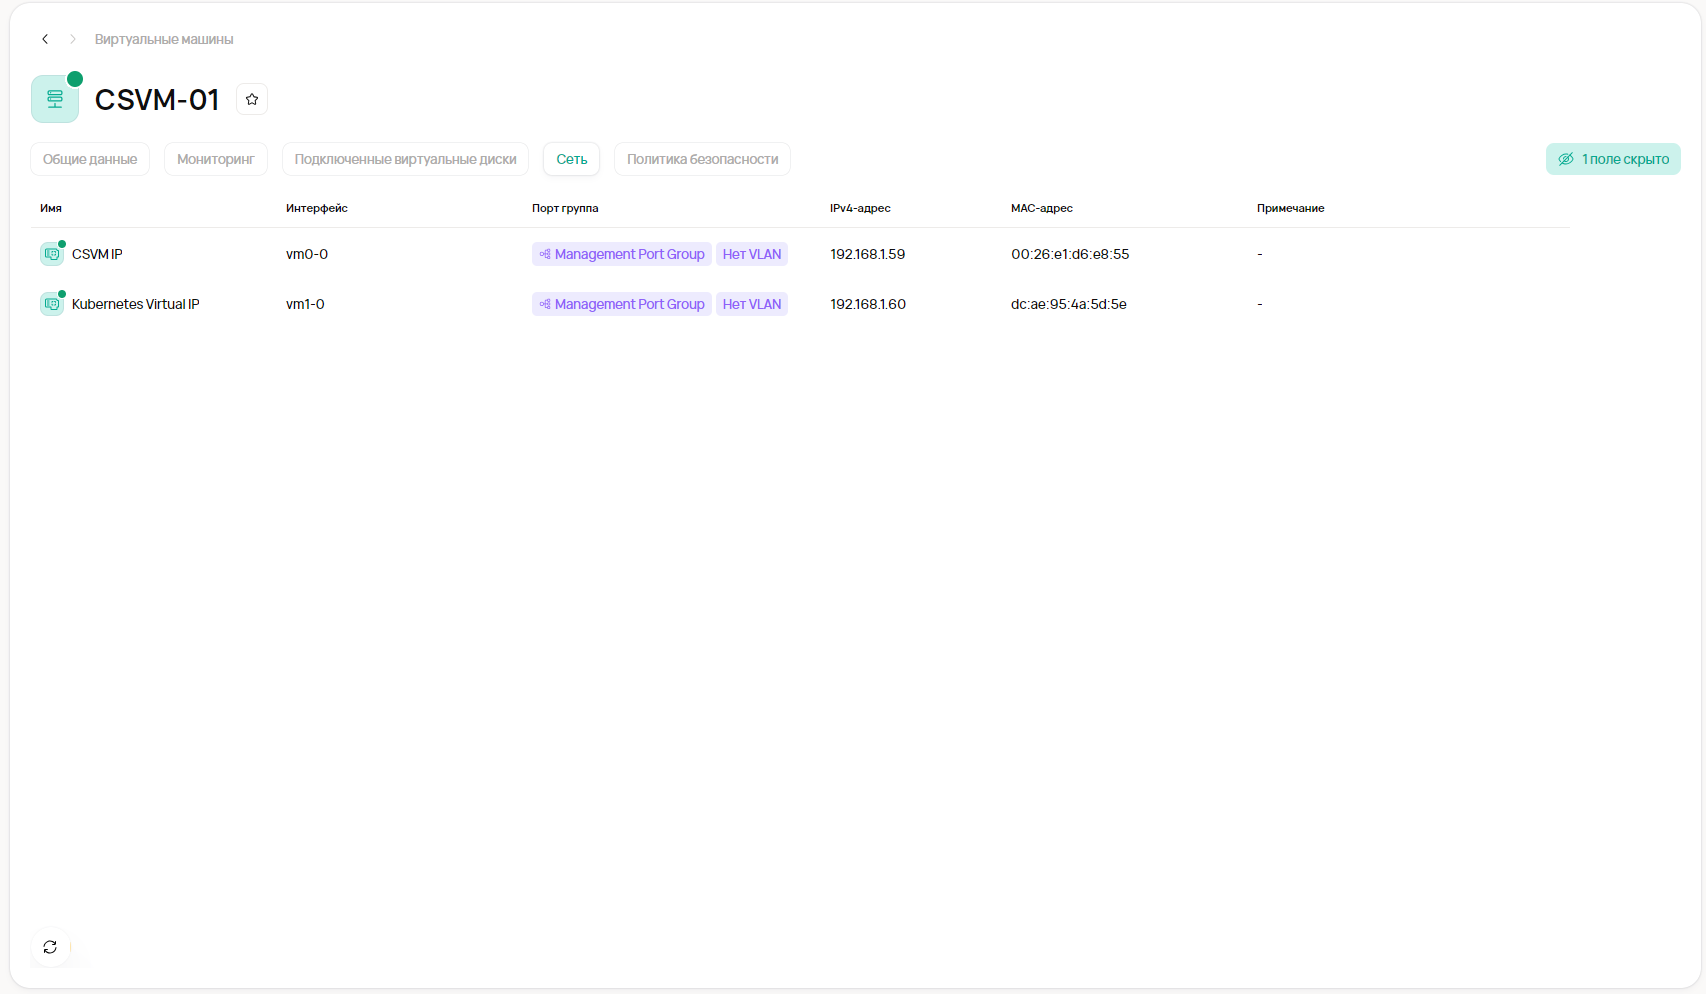Open the Общие данные tab

(x=90, y=159)
